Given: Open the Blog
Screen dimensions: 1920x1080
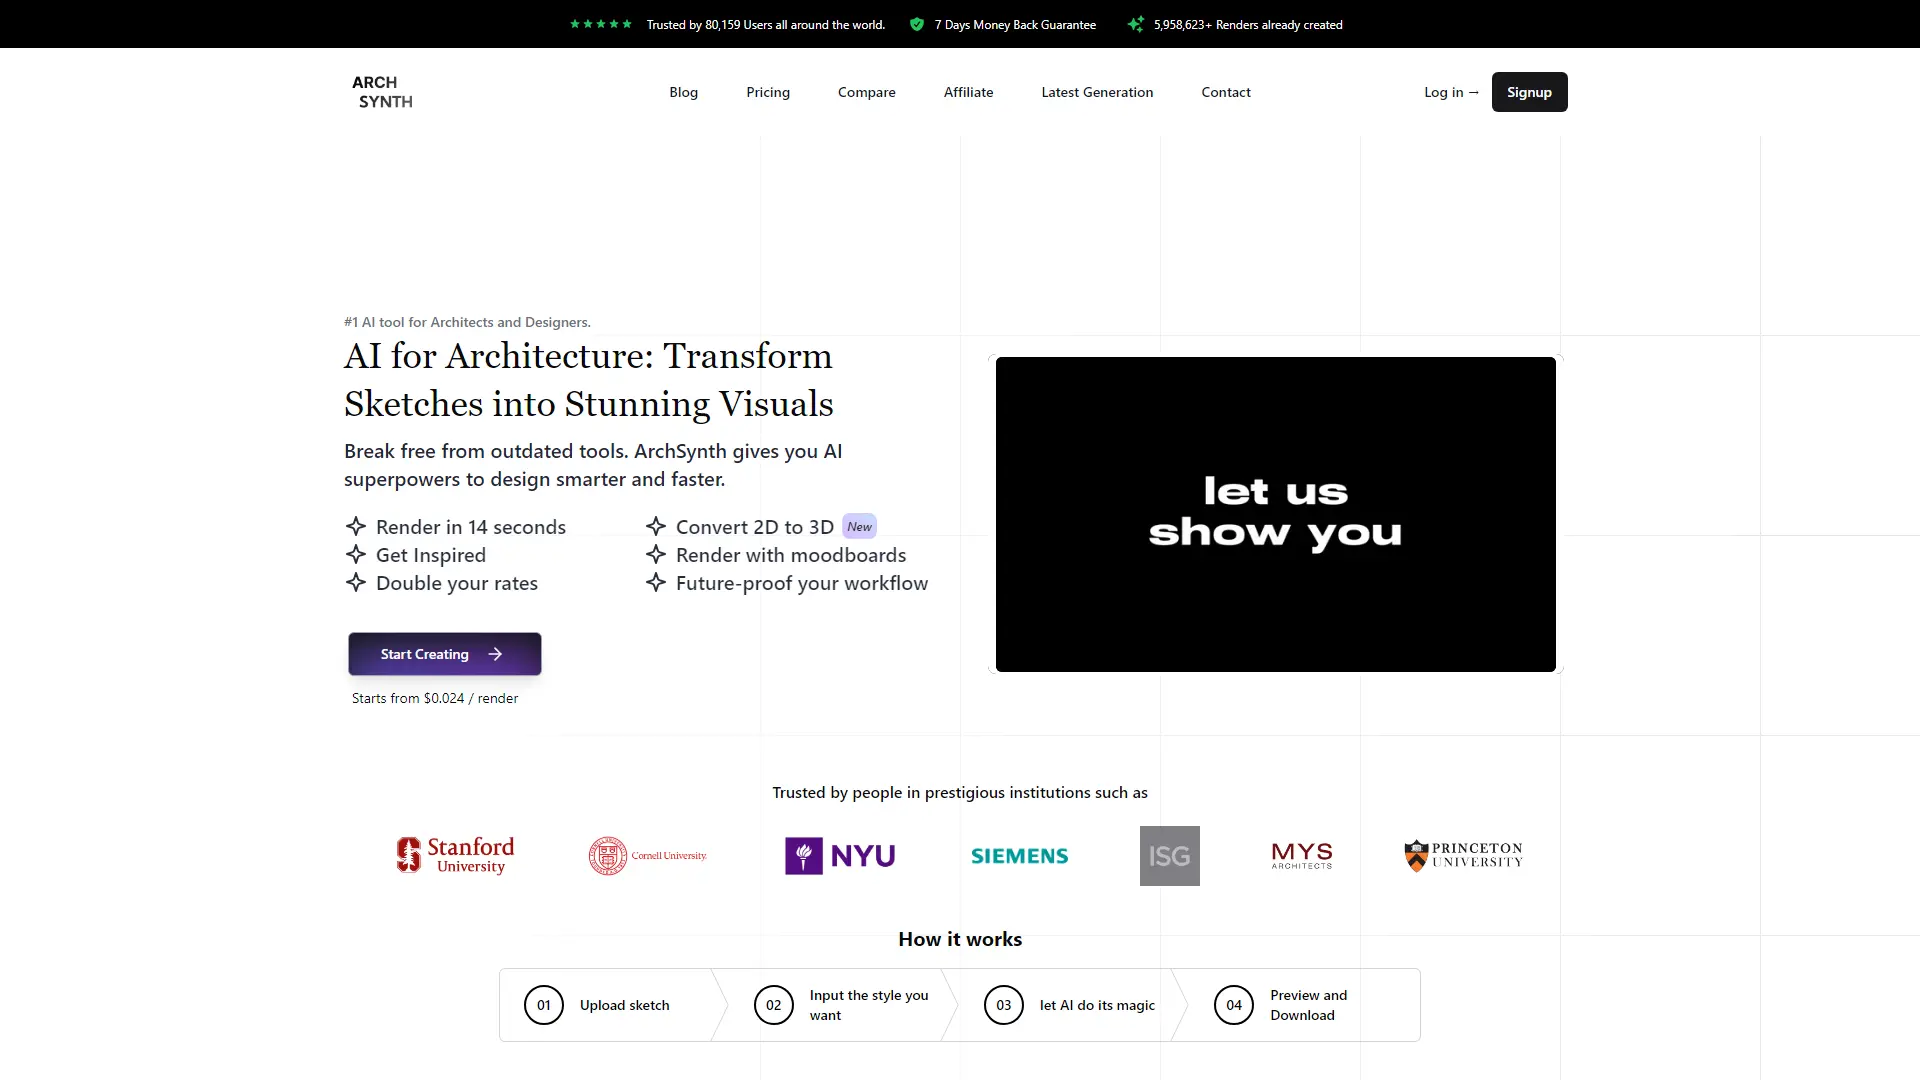Looking at the screenshot, I should 683,91.
